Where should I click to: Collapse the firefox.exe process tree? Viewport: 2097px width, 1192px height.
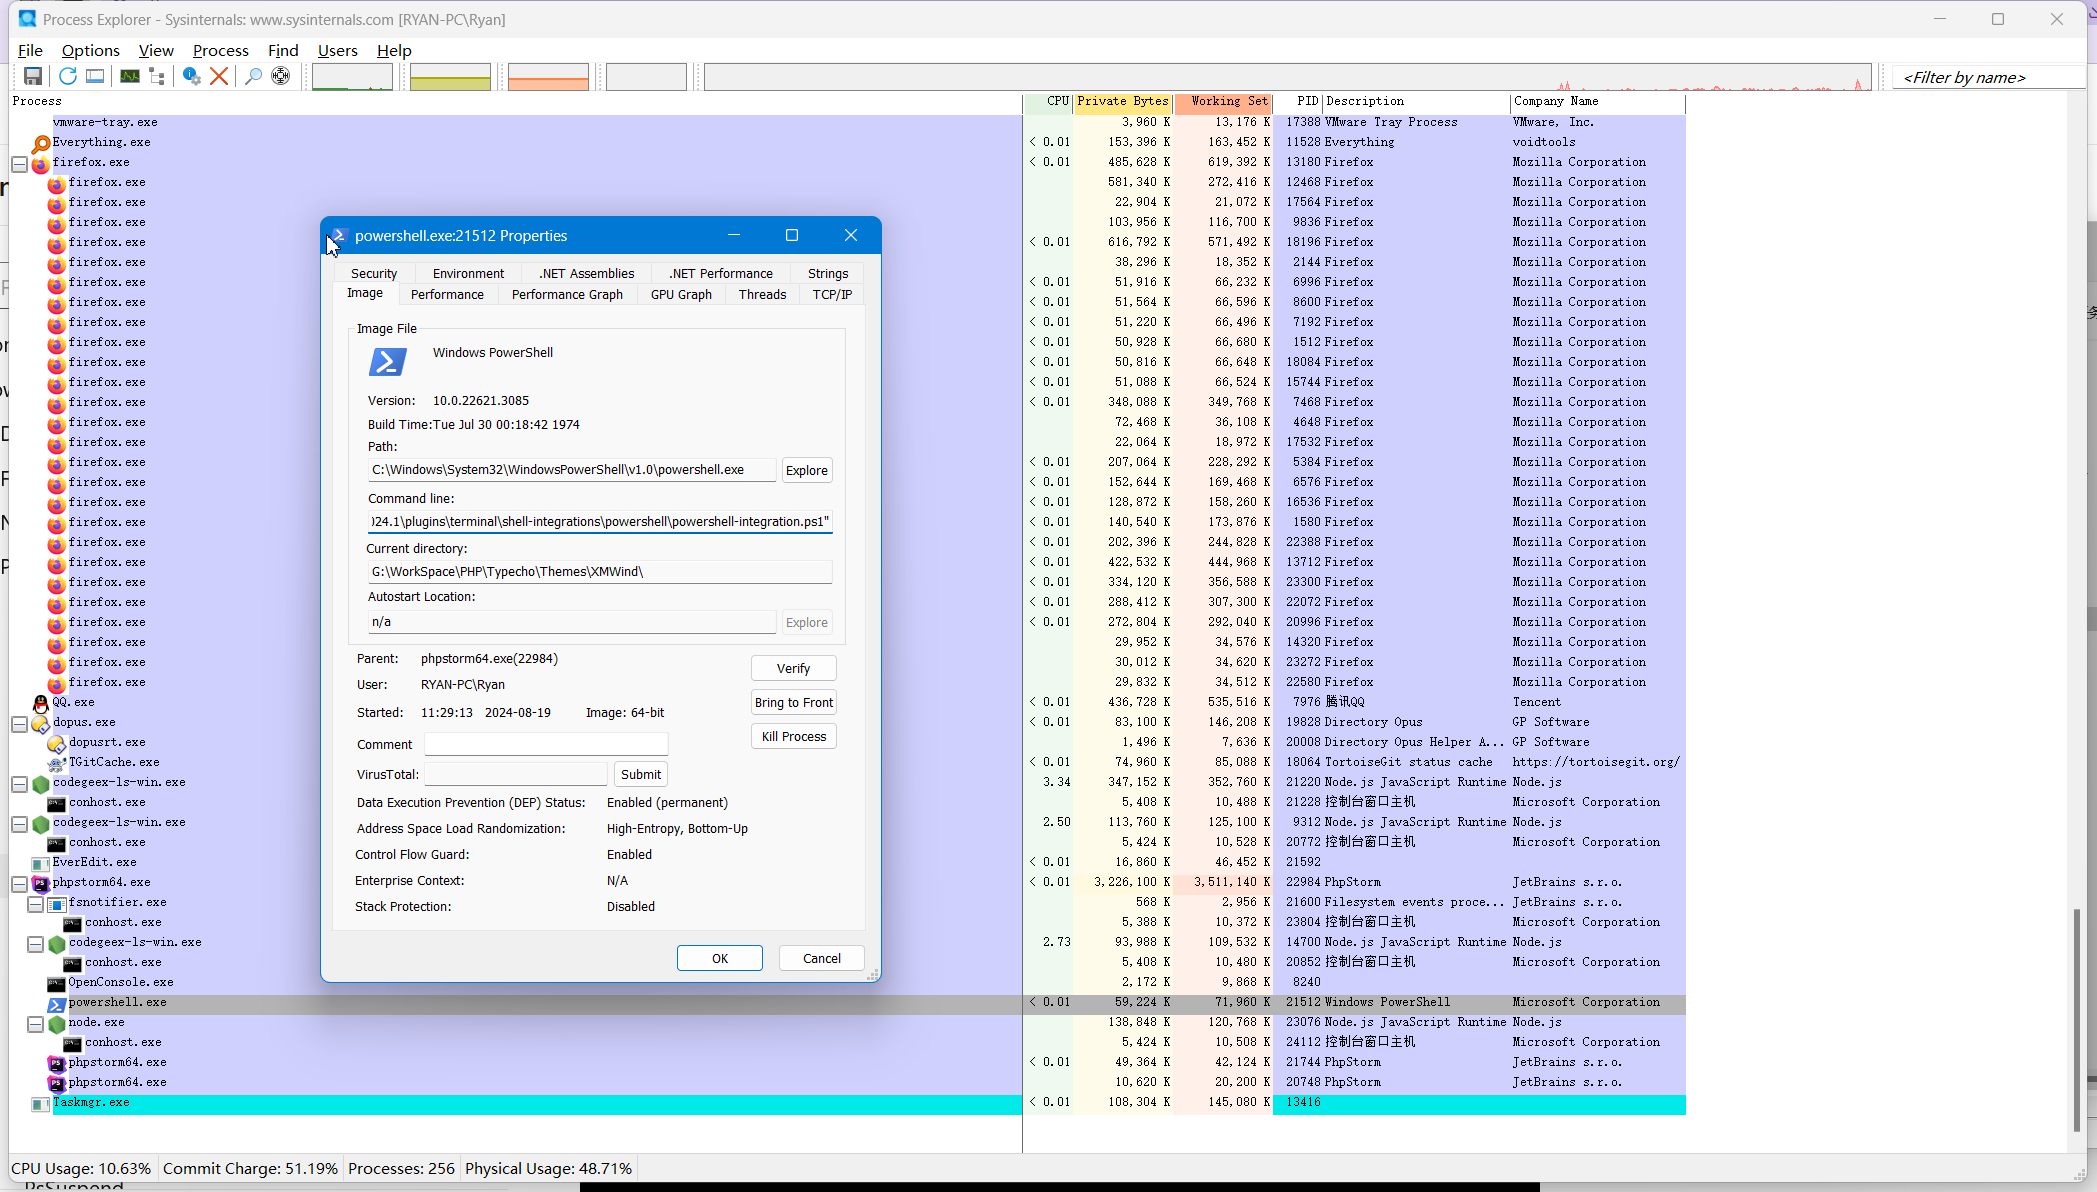[19, 163]
